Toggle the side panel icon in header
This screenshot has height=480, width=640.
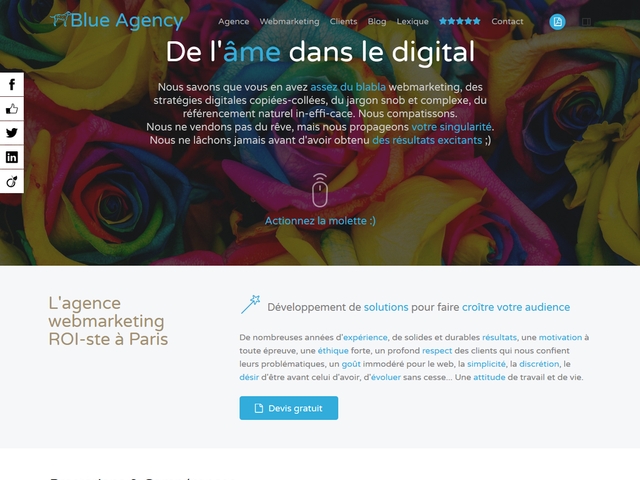pos(586,22)
